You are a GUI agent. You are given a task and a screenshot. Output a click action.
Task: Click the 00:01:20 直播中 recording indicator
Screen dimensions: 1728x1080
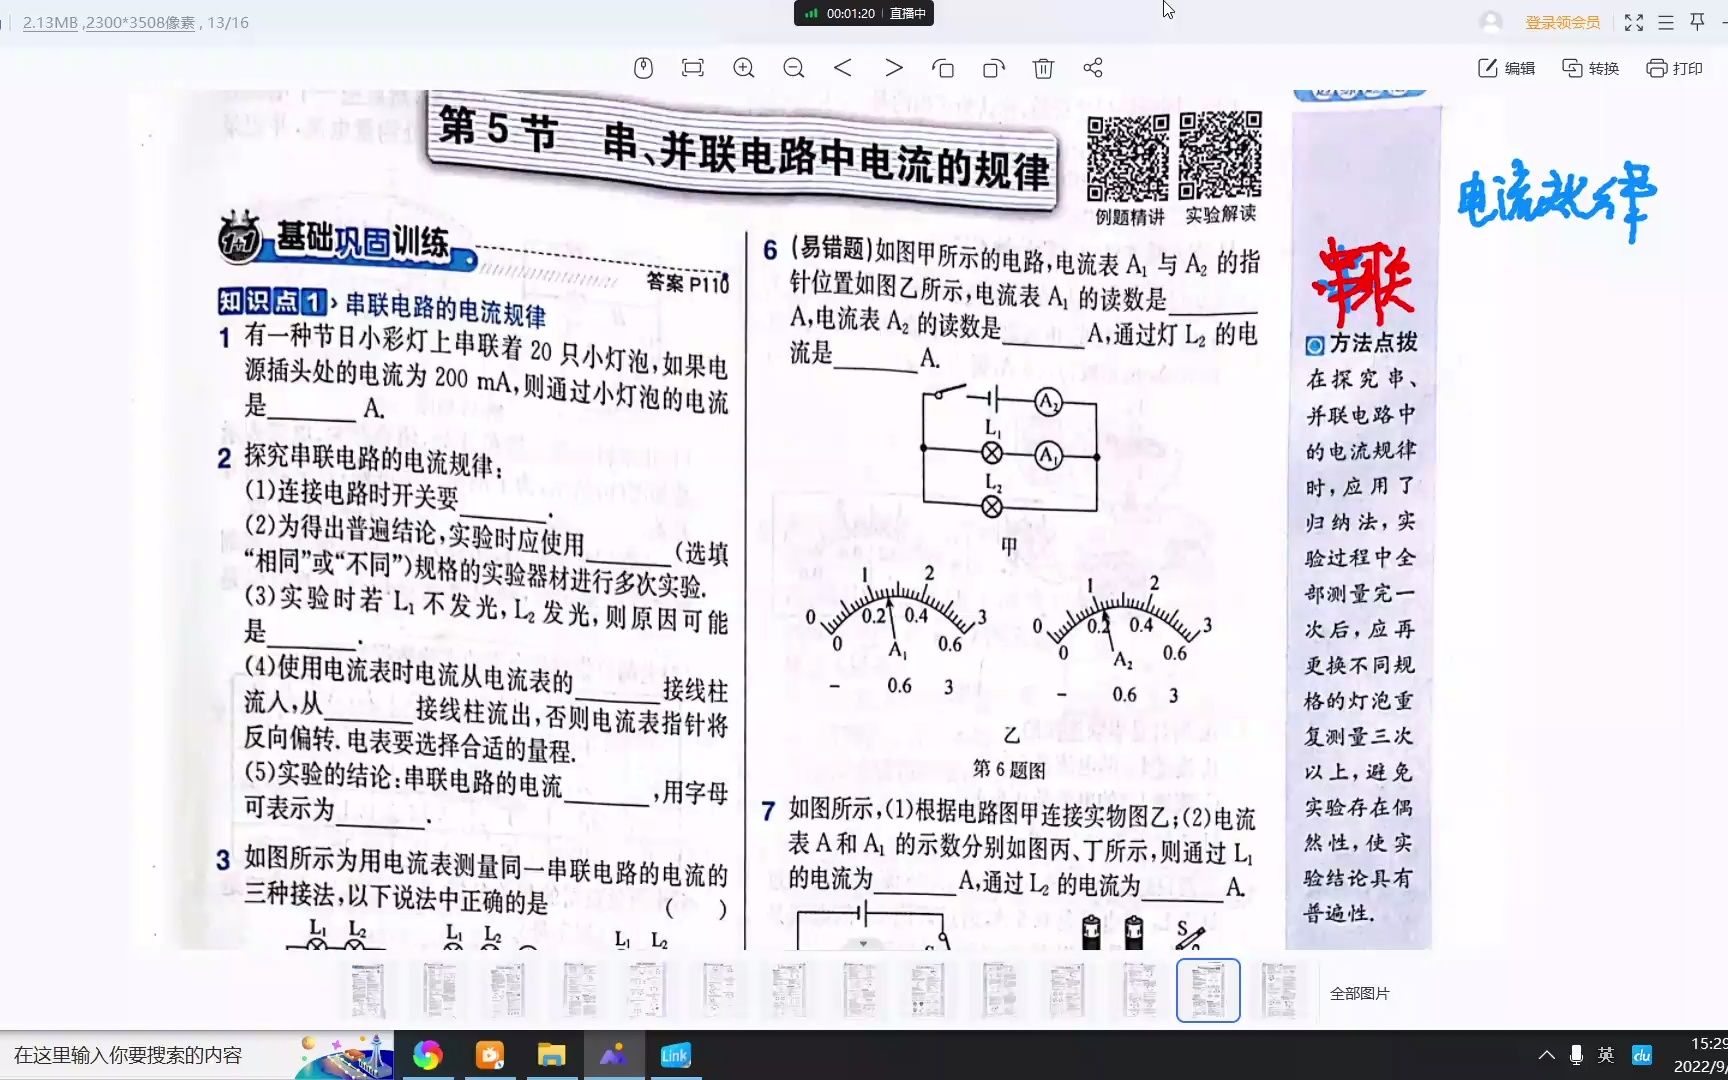coord(865,13)
